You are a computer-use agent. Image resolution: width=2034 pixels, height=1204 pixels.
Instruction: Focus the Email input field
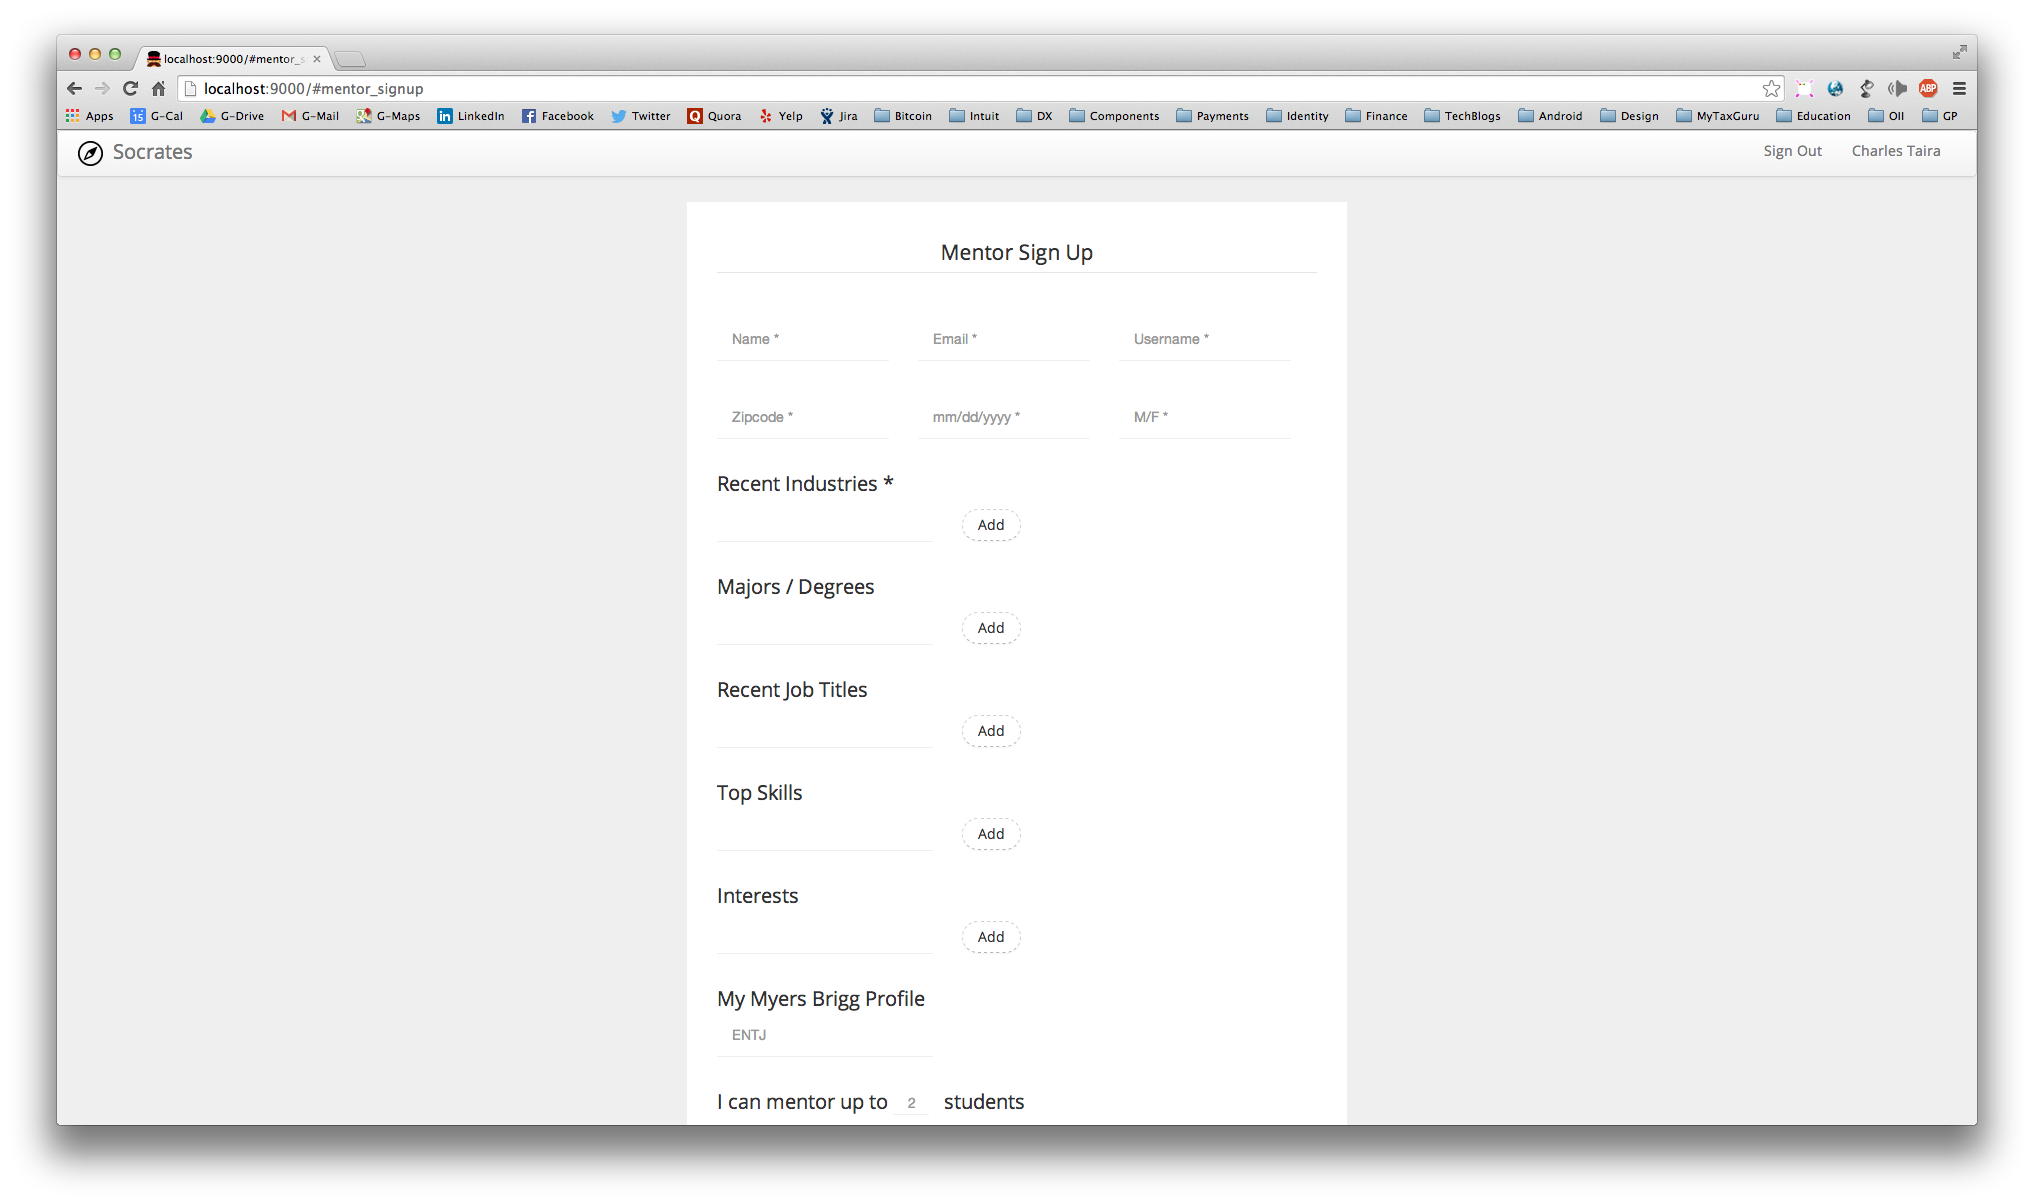1003,340
